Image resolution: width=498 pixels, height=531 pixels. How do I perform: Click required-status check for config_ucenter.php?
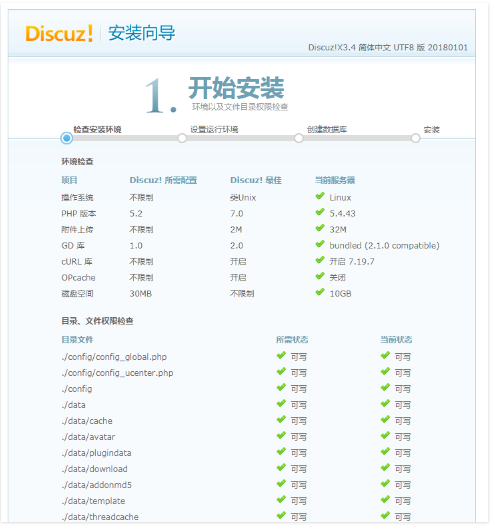(281, 371)
